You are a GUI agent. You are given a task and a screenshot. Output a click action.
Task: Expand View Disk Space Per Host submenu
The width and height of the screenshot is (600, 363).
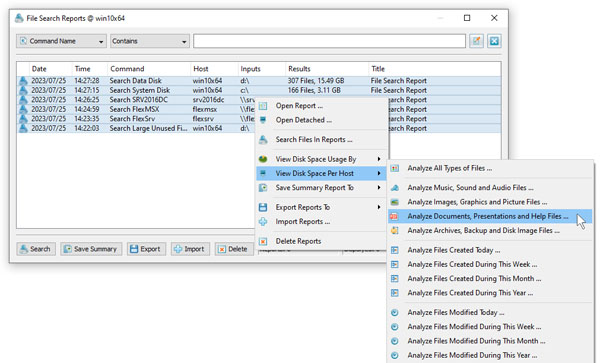click(379, 173)
